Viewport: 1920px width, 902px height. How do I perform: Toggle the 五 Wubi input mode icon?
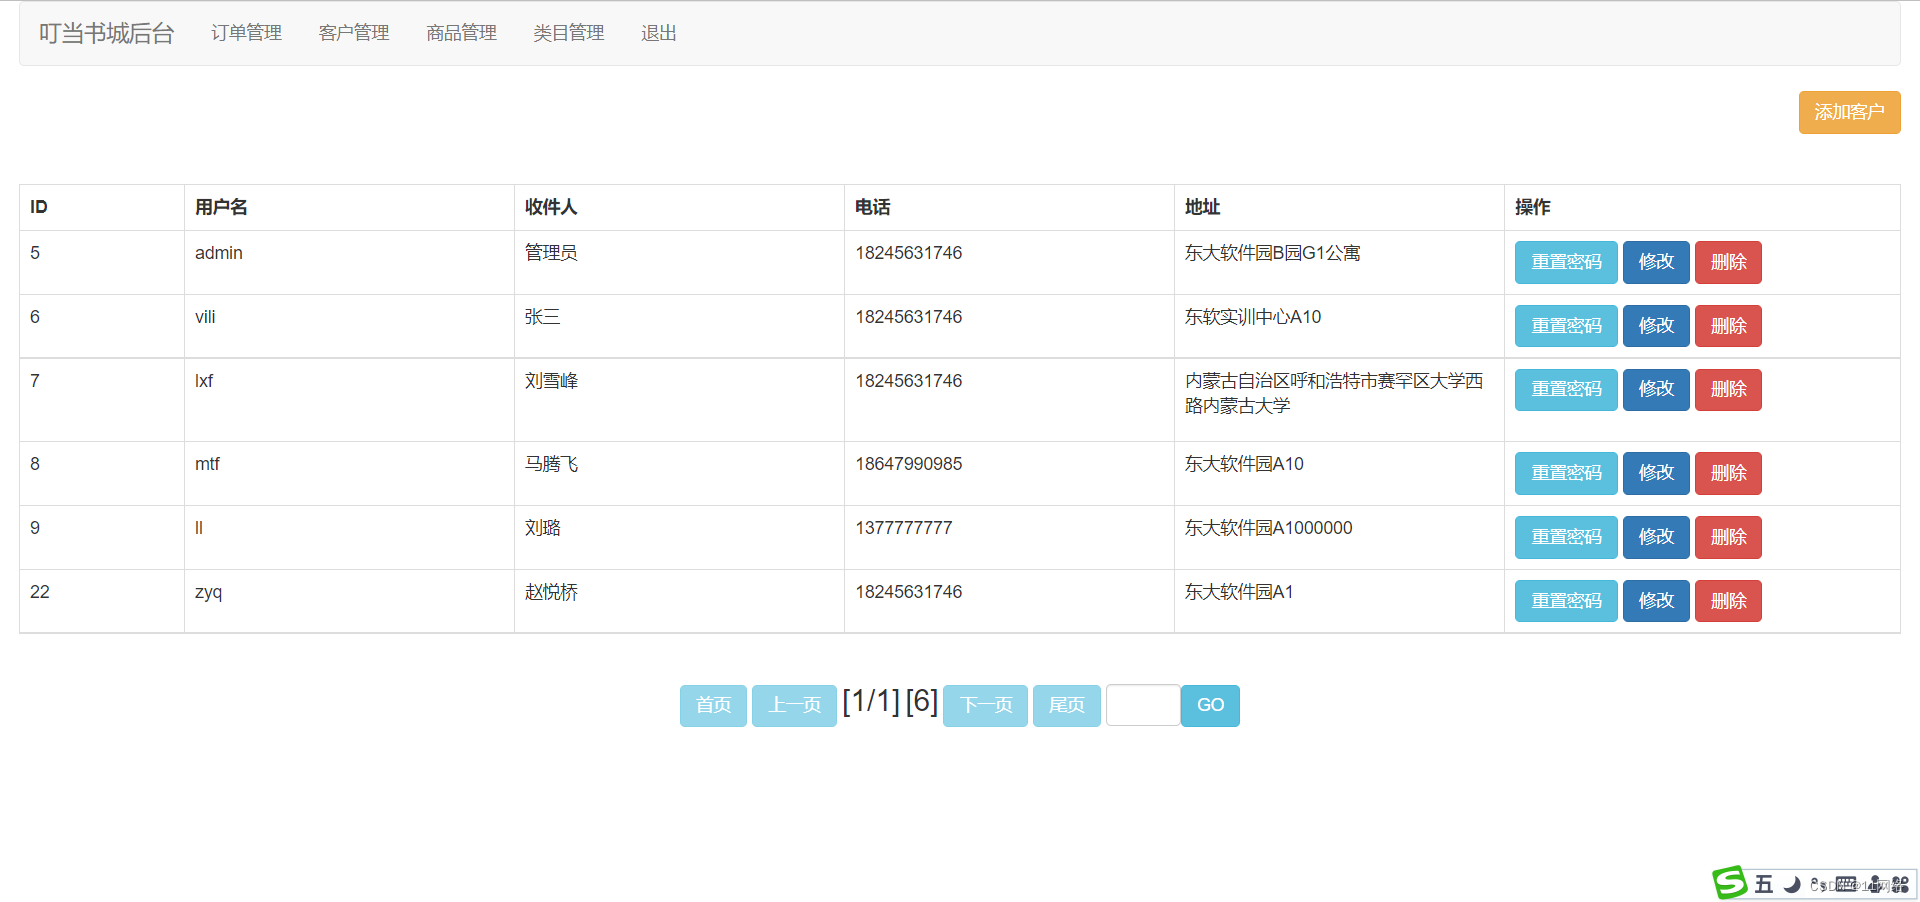tap(1764, 884)
